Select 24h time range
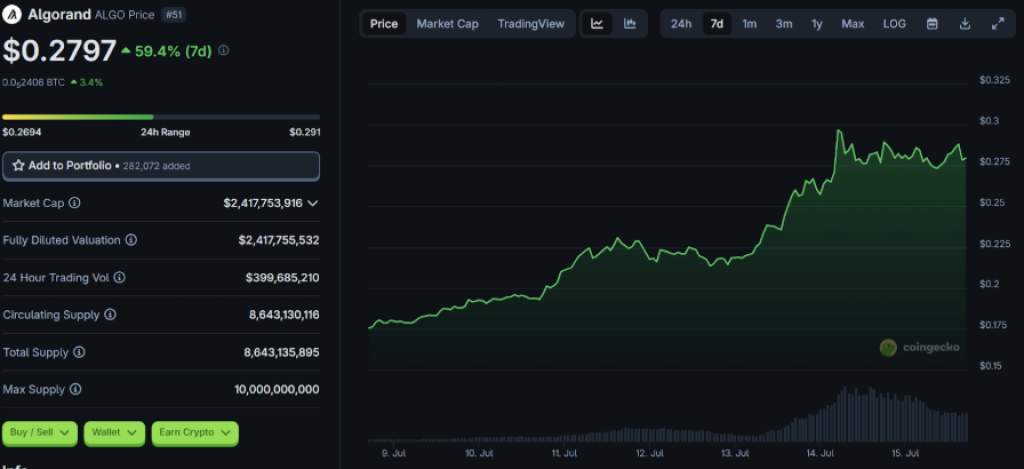 click(681, 24)
